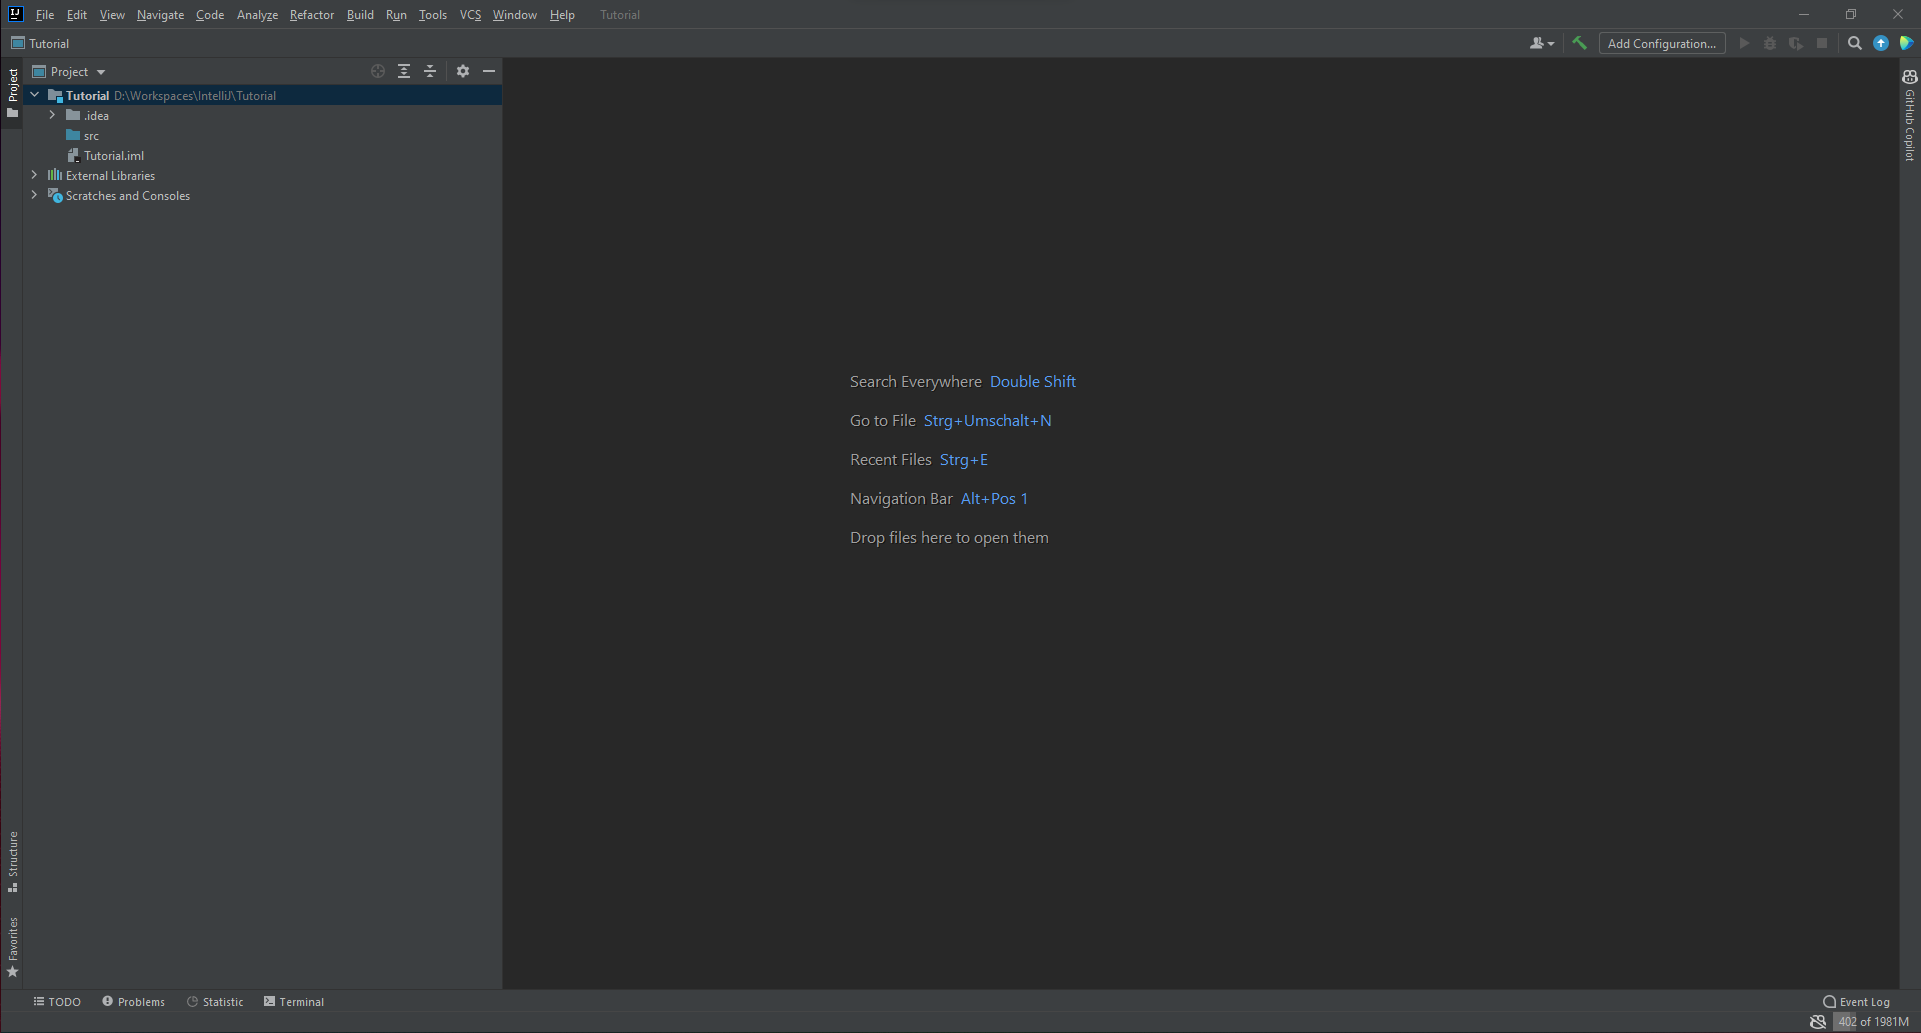
Task: Open the Help menu
Action: [562, 15]
